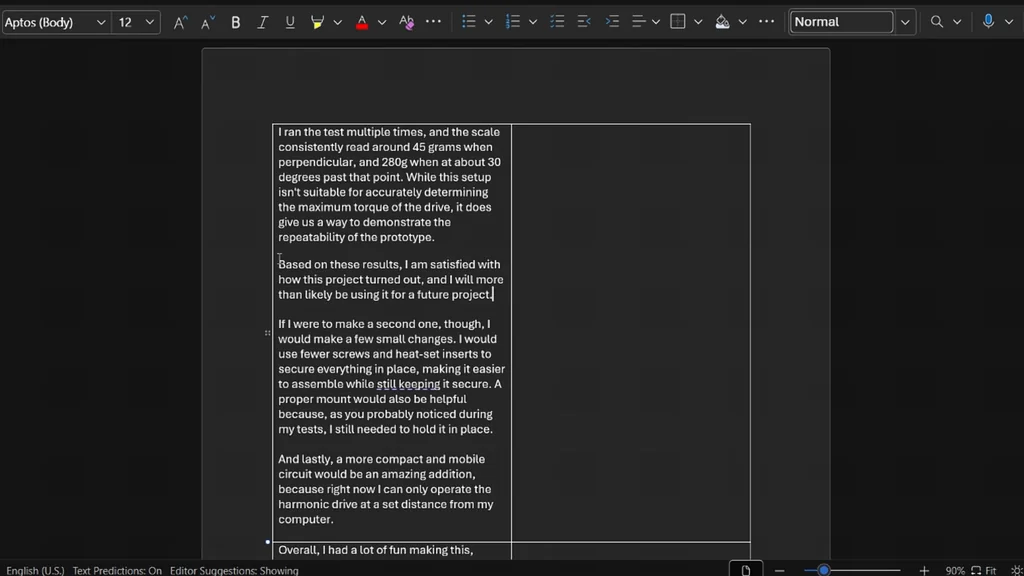The height and width of the screenshot is (576, 1024).
Task: Open Find search icon
Action: click(x=936, y=22)
